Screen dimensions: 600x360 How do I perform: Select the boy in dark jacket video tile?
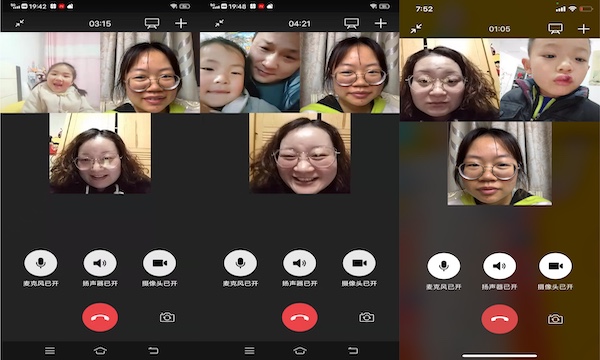550,80
